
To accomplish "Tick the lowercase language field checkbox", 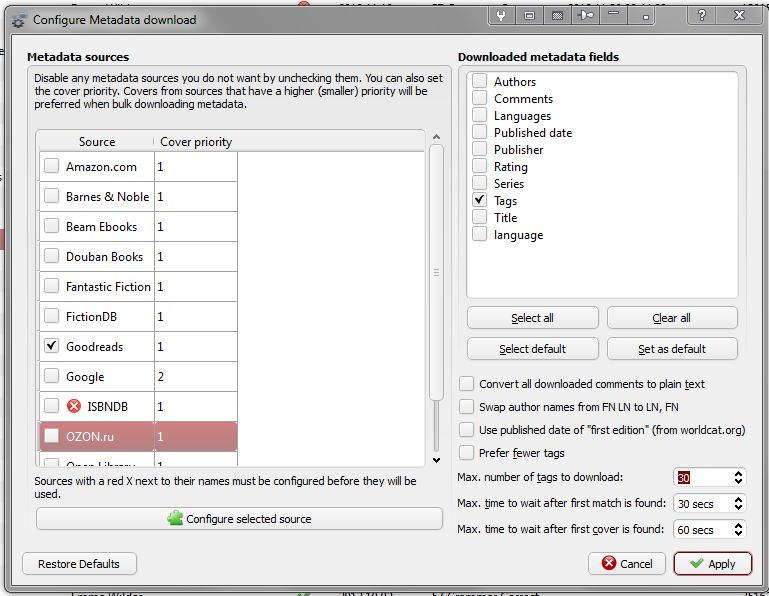I will (480, 234).
